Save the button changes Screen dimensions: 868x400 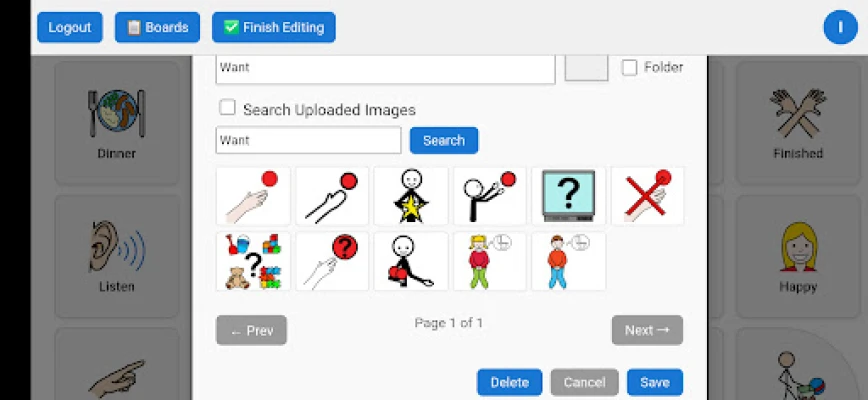655,382
